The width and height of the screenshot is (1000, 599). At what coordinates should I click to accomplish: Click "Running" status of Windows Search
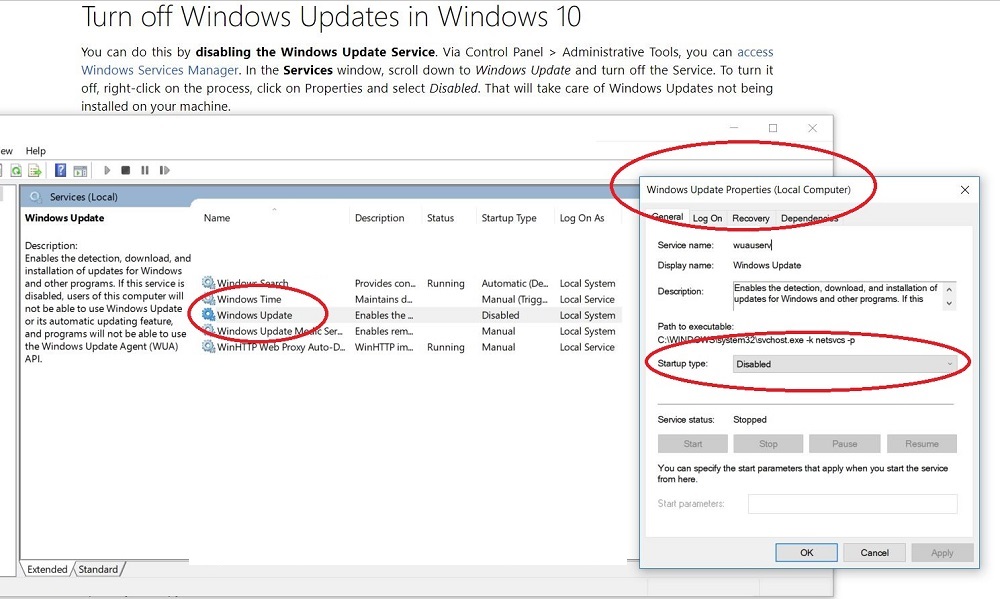(446, 283)
